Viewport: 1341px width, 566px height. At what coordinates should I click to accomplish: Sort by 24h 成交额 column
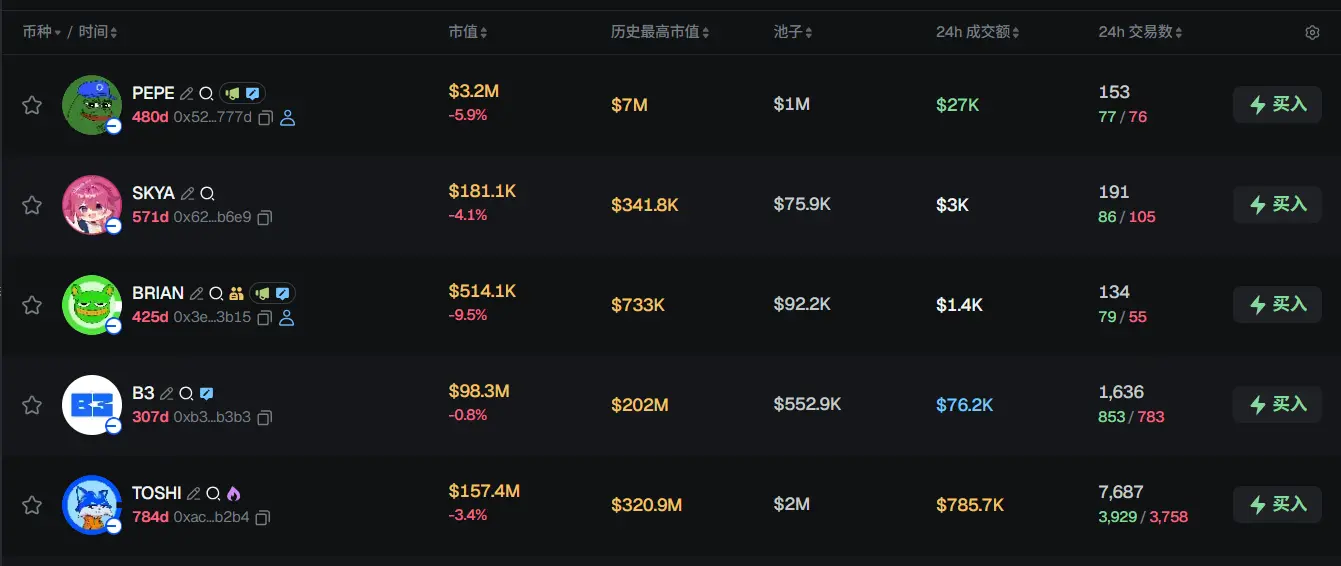click(x=977, y=32)
